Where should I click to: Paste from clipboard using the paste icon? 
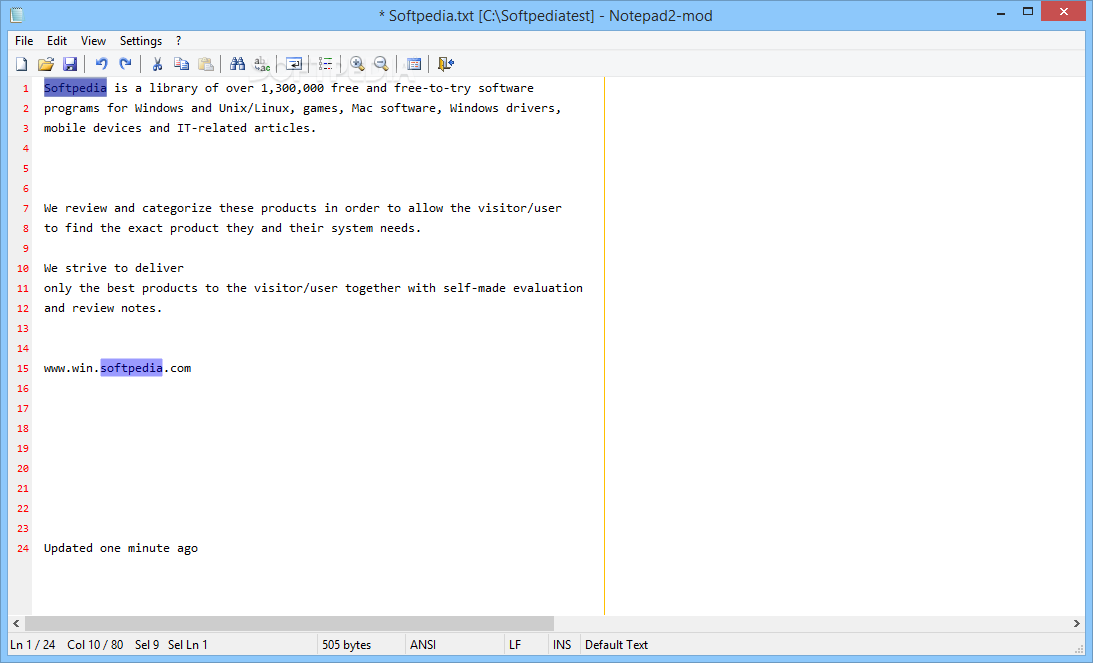pyautogui.click(x=206, y=64)
